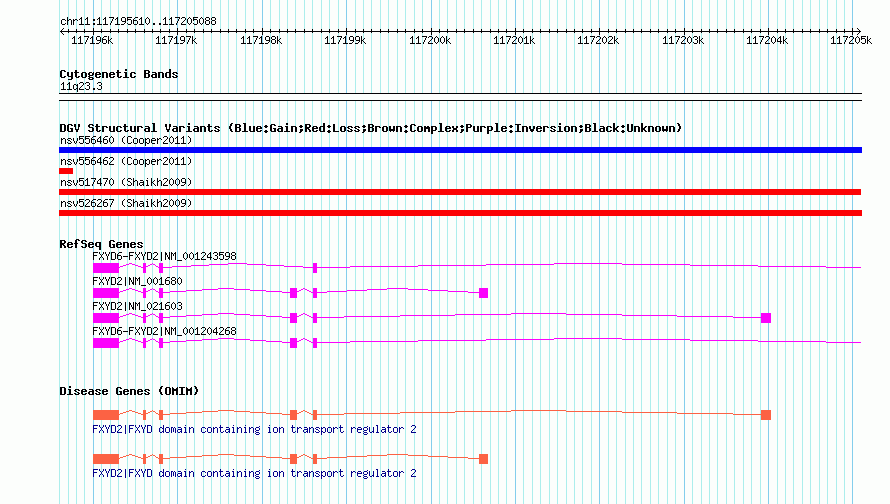This screenshot has width=890, height=504.
Task: Select the FXYD6-FXYD2|NM_001243598 transcript label
Action: pyautogui.click(x=164, y=256)
